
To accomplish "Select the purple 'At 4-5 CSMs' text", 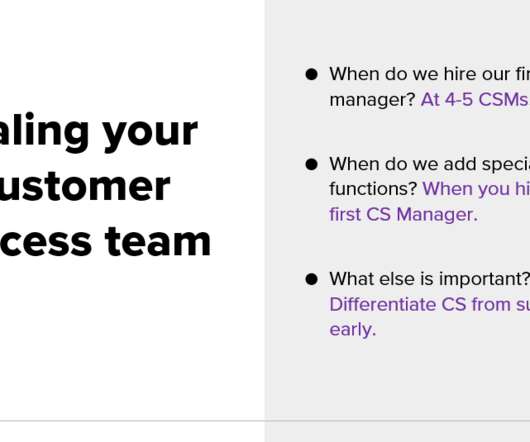I will click(x=475, y=99).
